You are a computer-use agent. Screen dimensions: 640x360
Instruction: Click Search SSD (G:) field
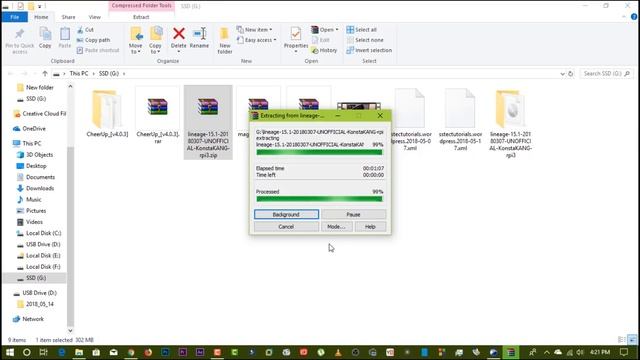coord(606,73)
